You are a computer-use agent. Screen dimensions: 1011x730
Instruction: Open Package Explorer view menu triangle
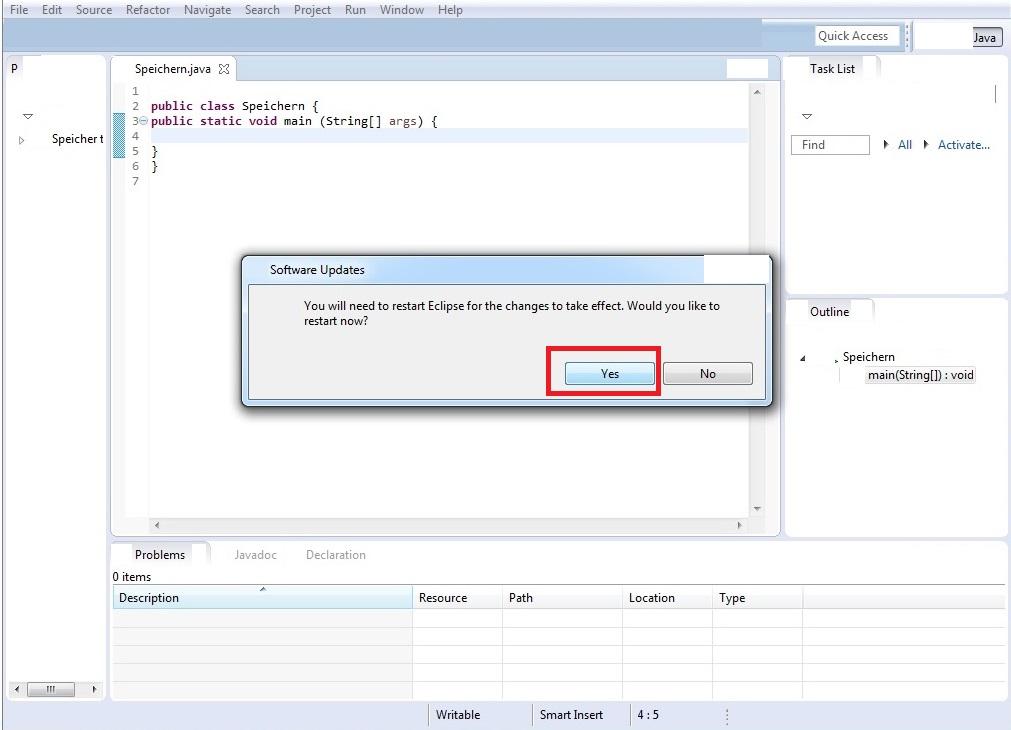[28, 116]
